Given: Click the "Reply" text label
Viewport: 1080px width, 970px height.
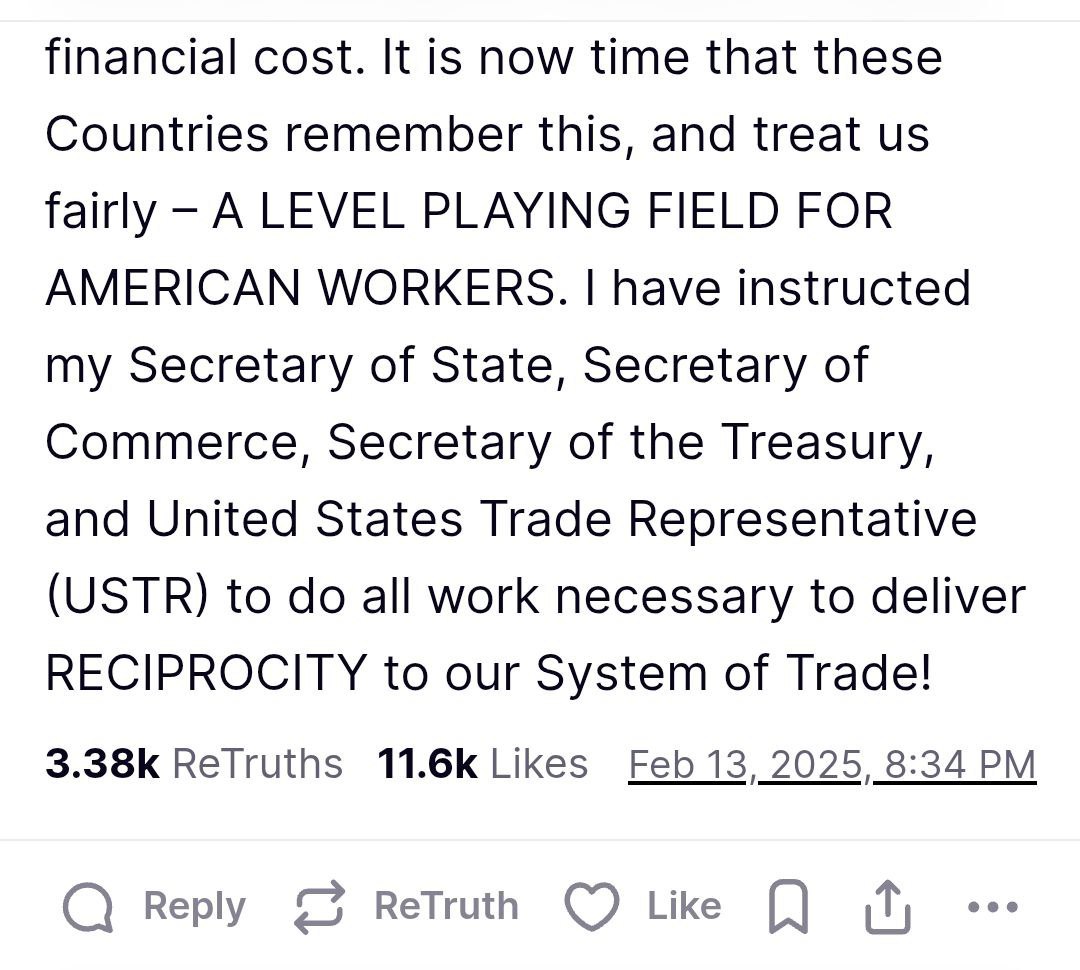Looking at the screenshot, I should [194, 906].
